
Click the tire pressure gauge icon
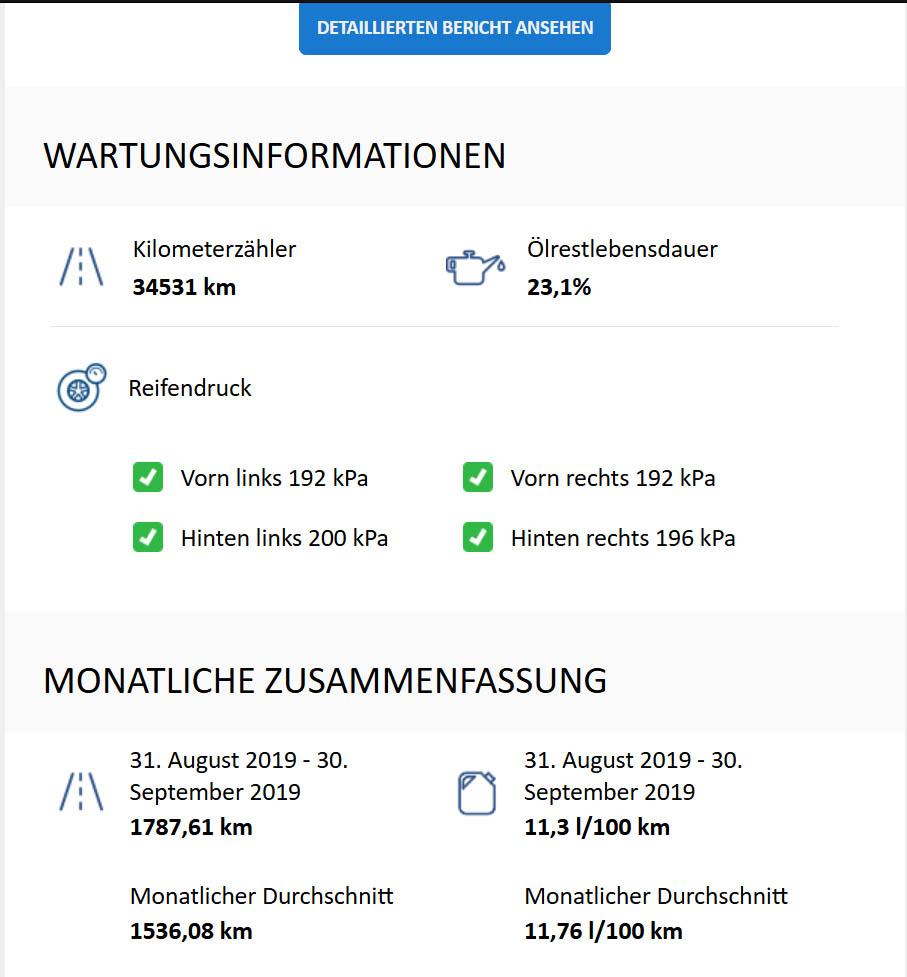(x=82, y=387)
